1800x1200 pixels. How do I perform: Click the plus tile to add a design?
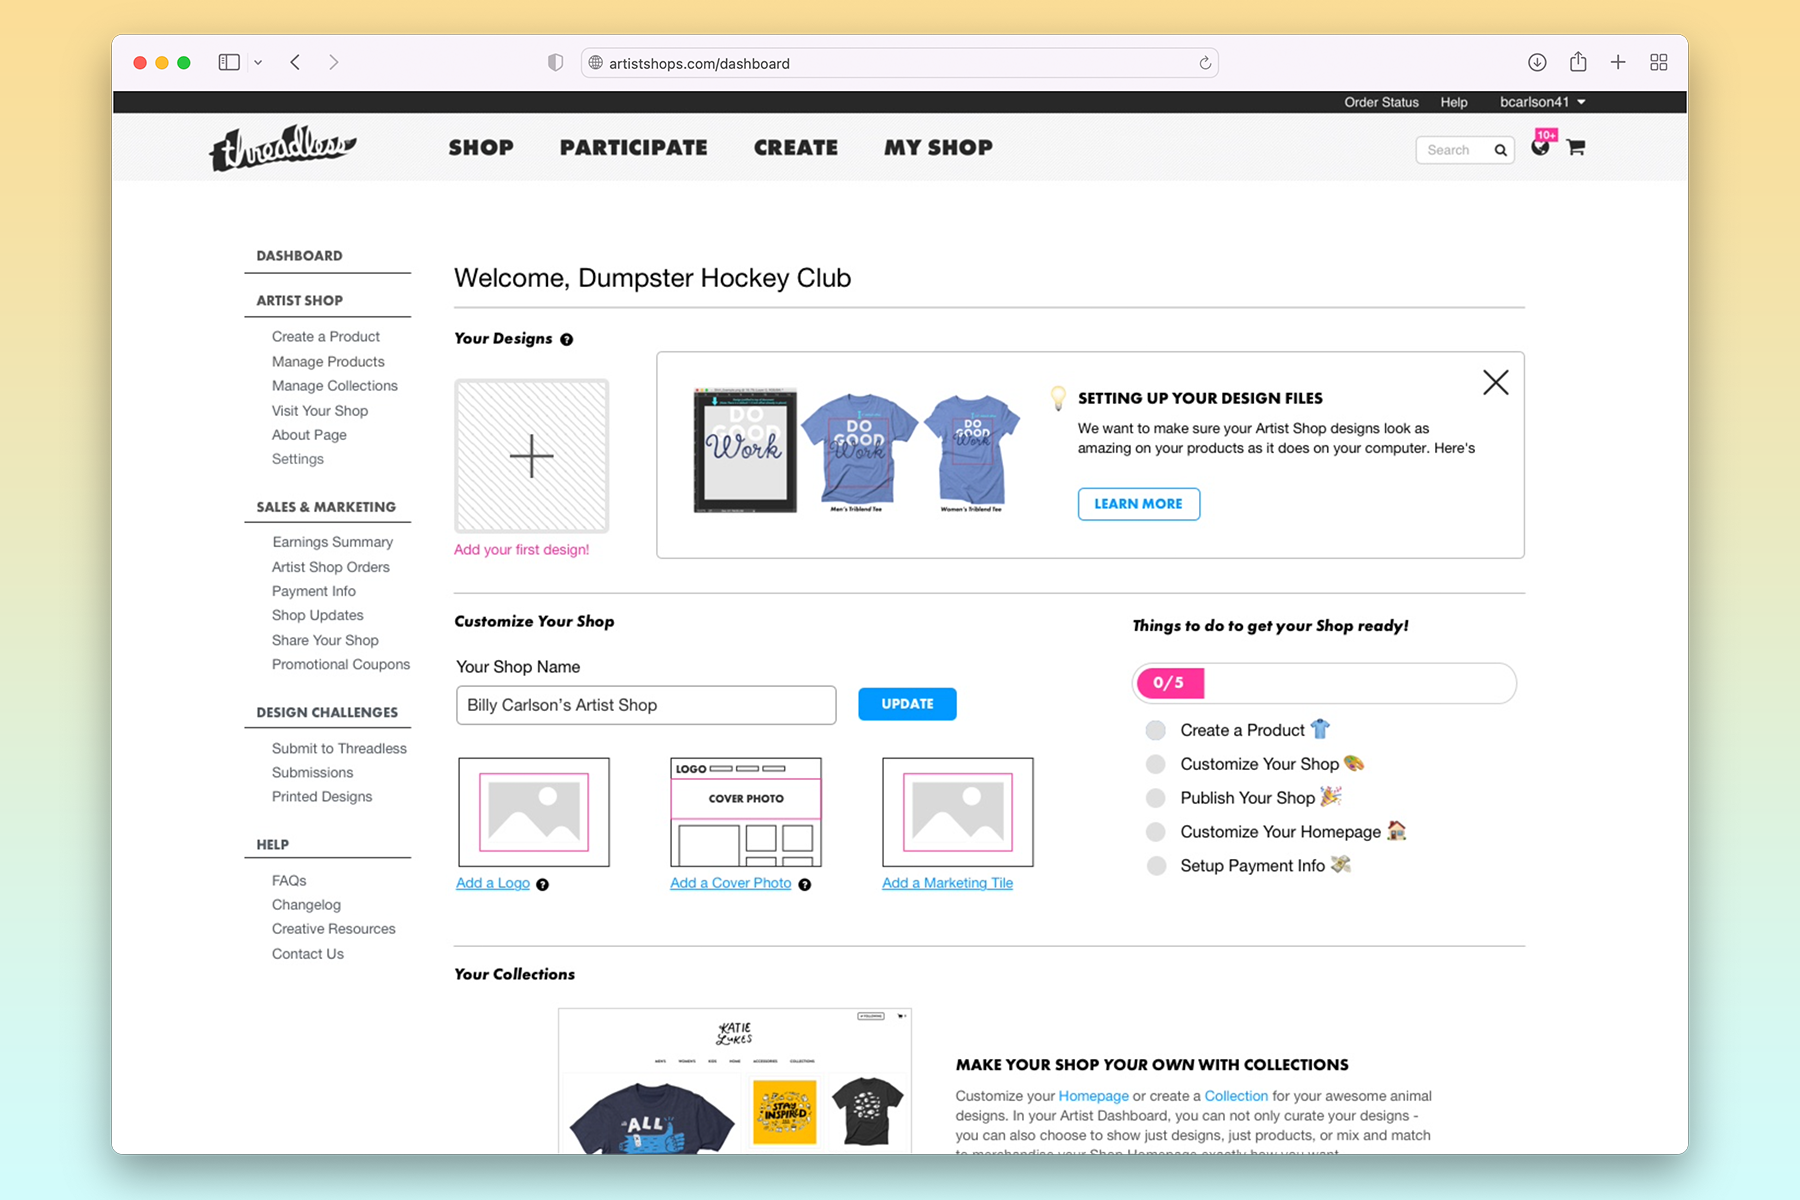(532, 456)
